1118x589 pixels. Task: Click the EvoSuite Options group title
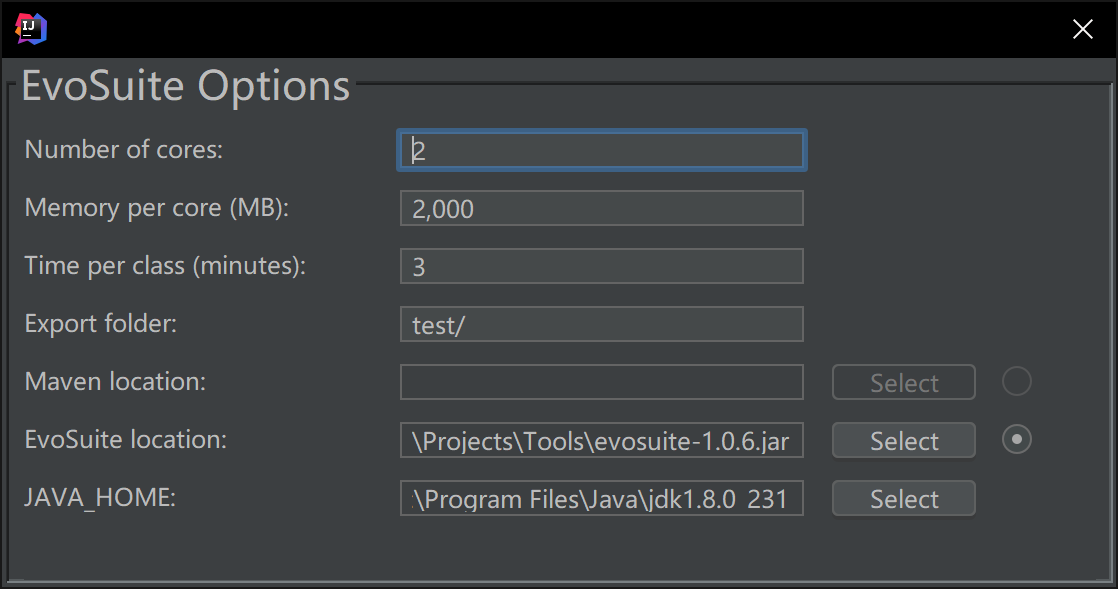[186, 86]
